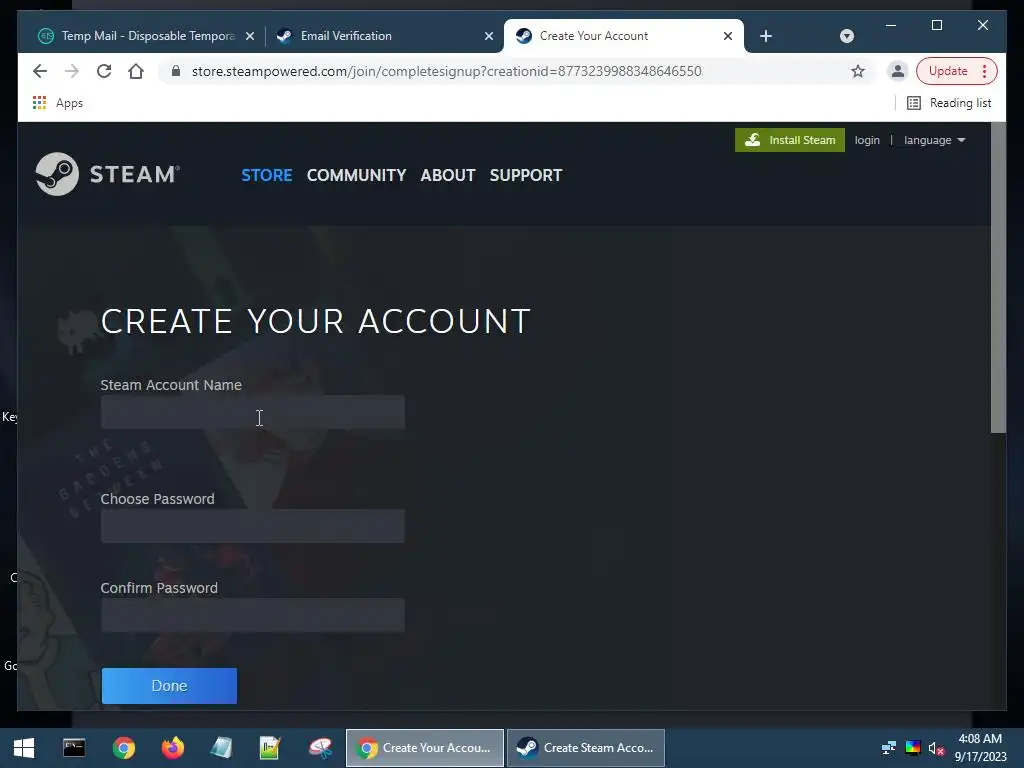Click the login link

(x=867, y=140)
